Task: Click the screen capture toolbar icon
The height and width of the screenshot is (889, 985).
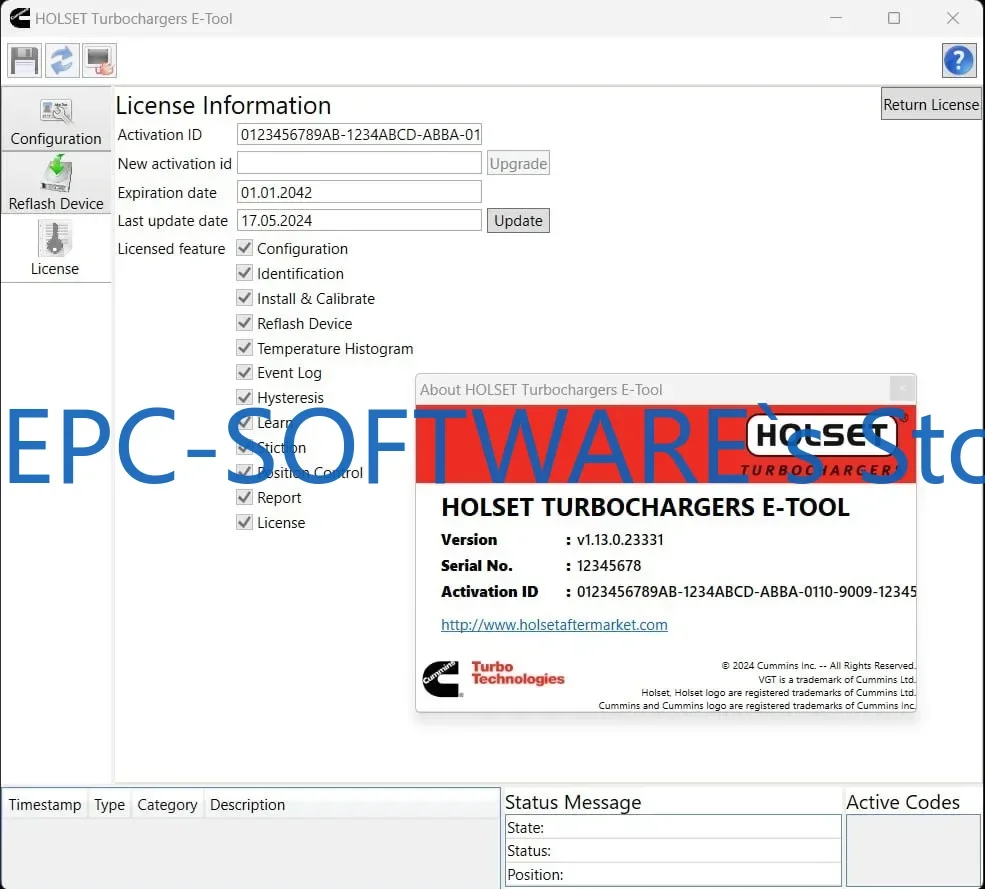Action: 99,60
